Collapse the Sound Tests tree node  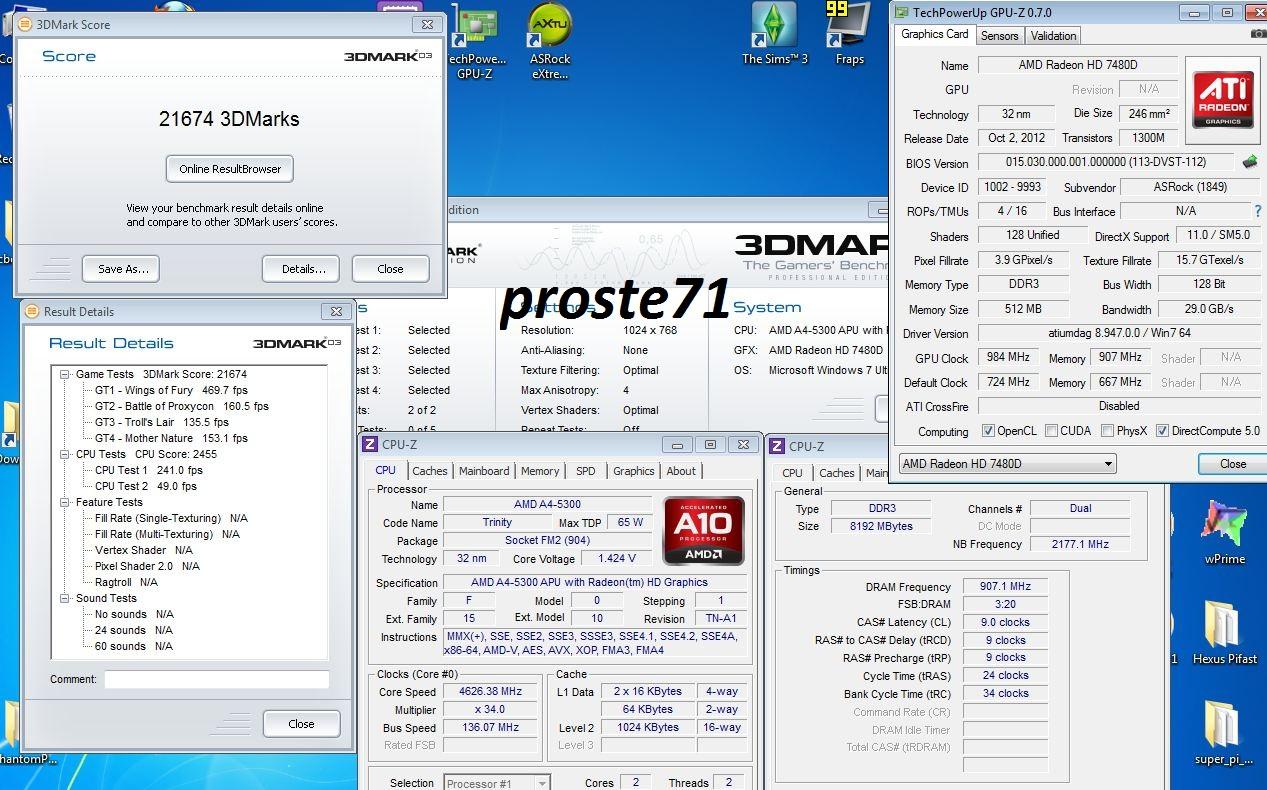tap(66, 598)
